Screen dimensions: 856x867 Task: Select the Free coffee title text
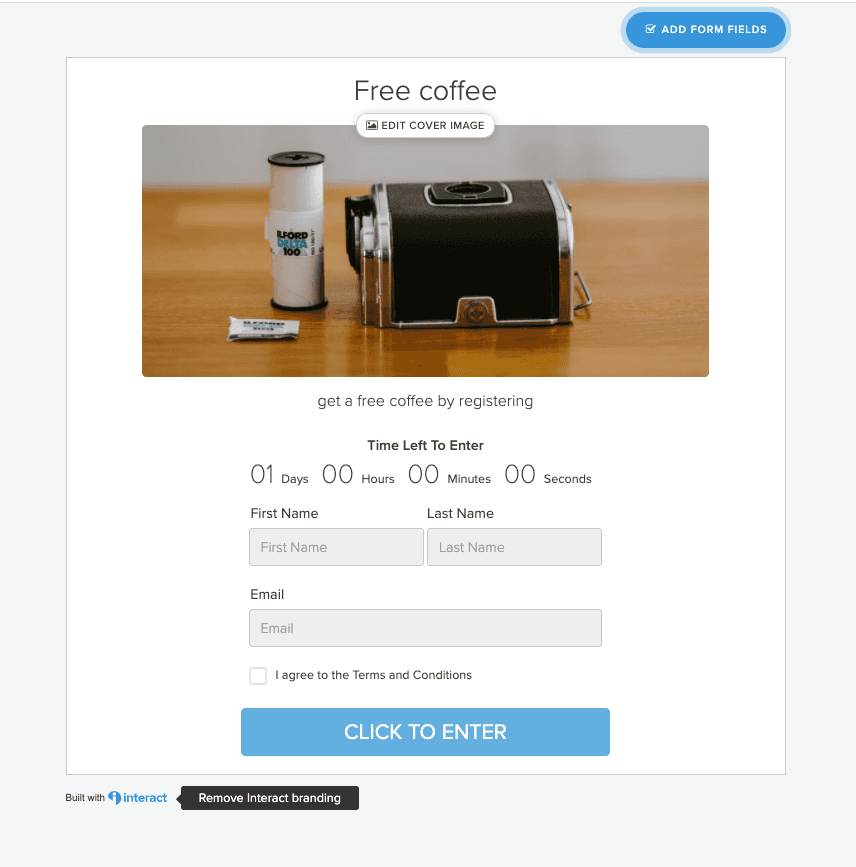pyautogui.click(x=425, y=91)
